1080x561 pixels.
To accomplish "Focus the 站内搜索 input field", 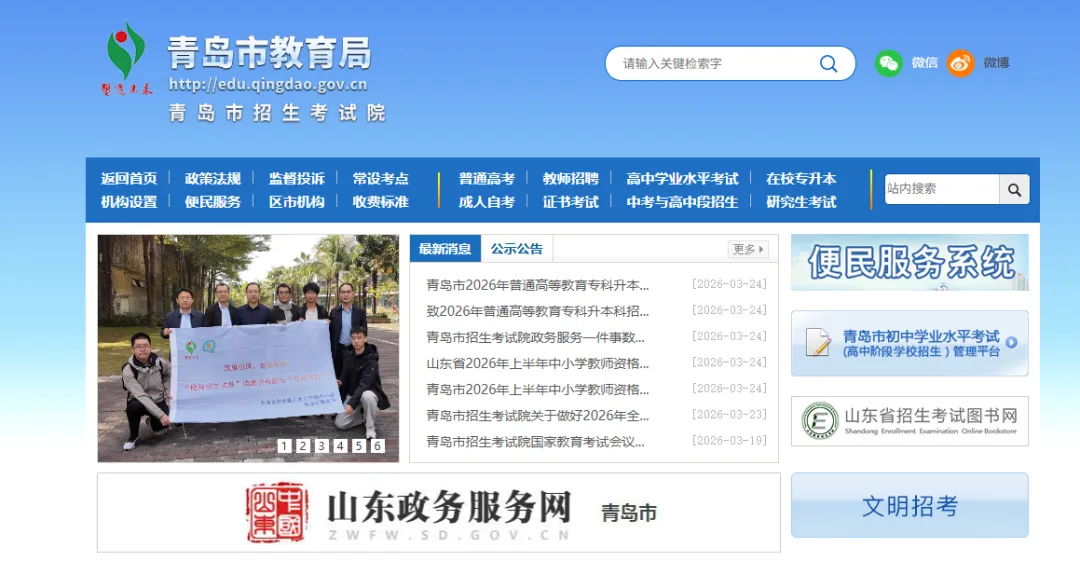I will click(942, 189).
